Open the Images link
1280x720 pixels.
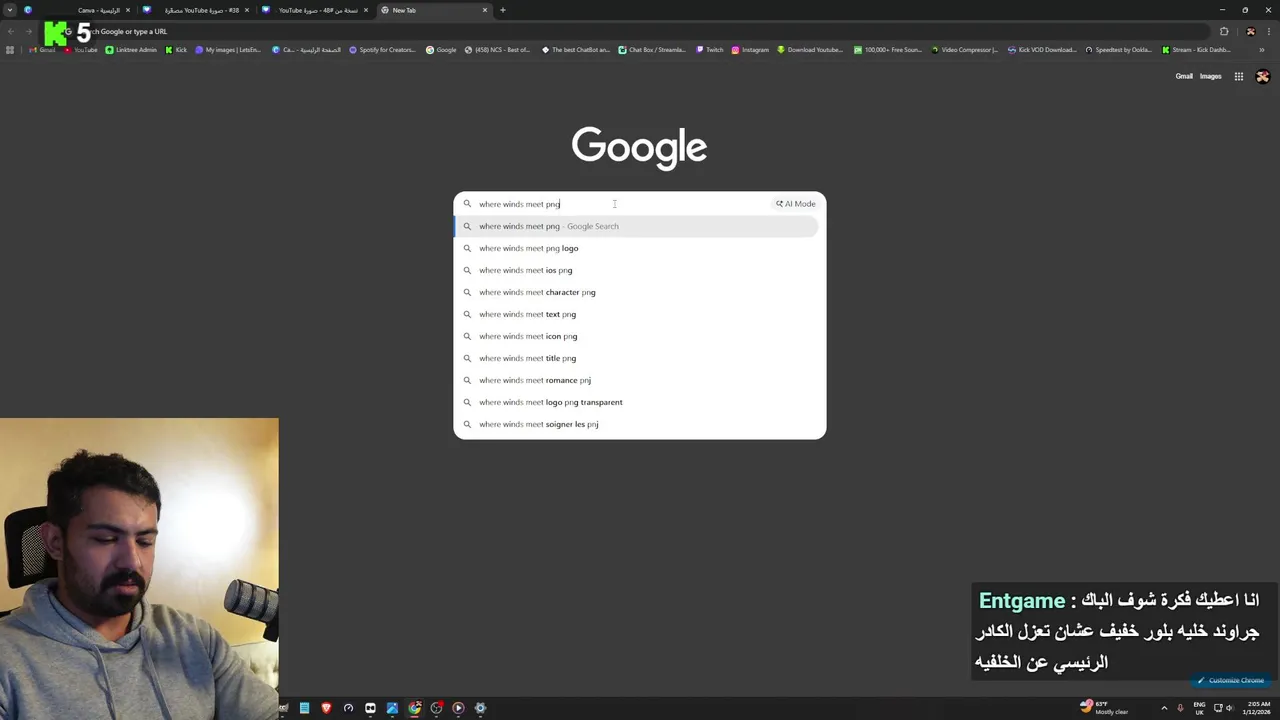1211,76
